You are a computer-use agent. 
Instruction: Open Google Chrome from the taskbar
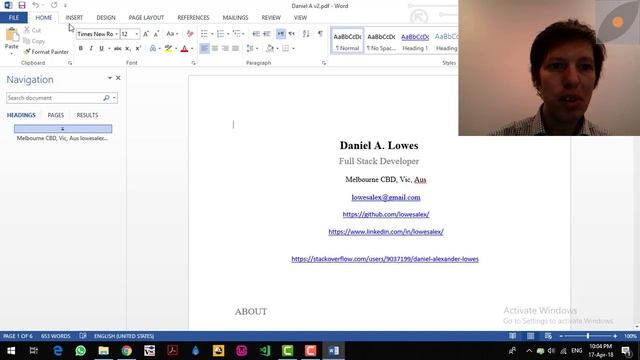point(127,351)
